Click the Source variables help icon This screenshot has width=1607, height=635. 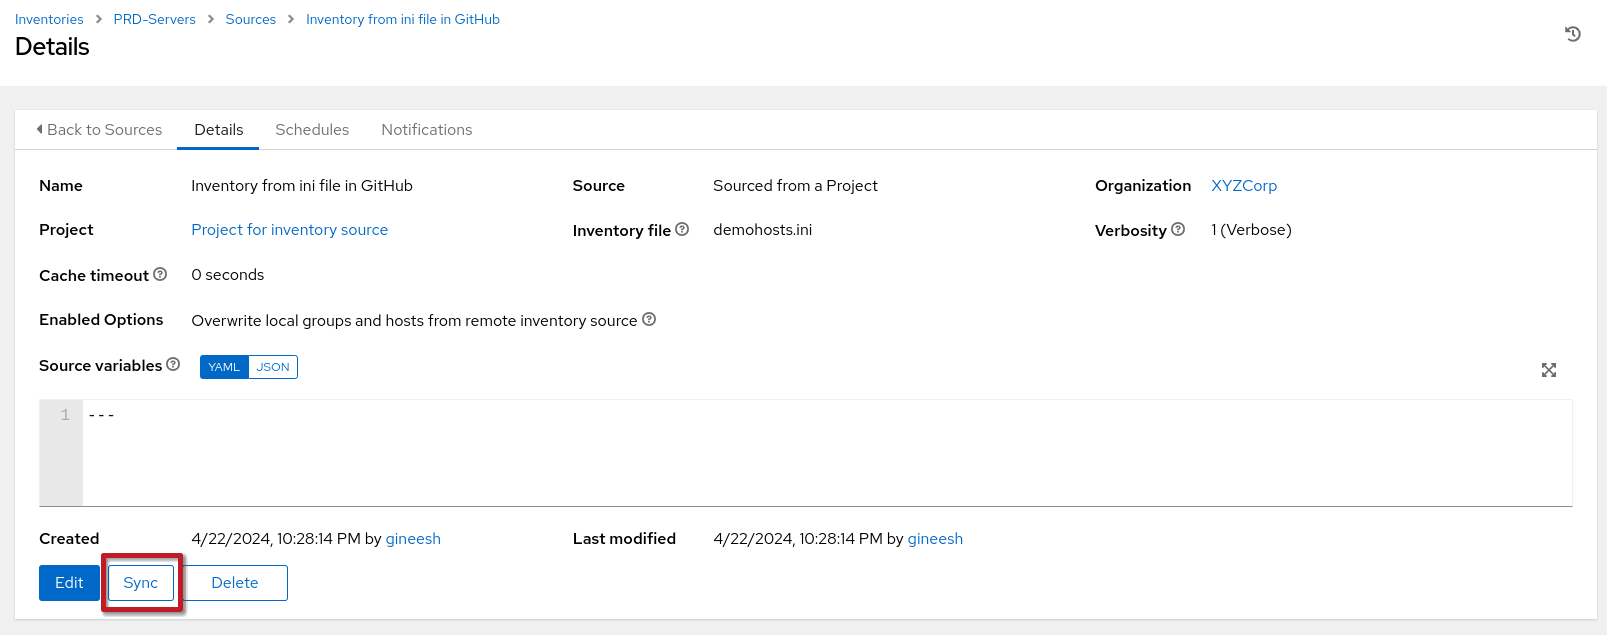(173, 364)
